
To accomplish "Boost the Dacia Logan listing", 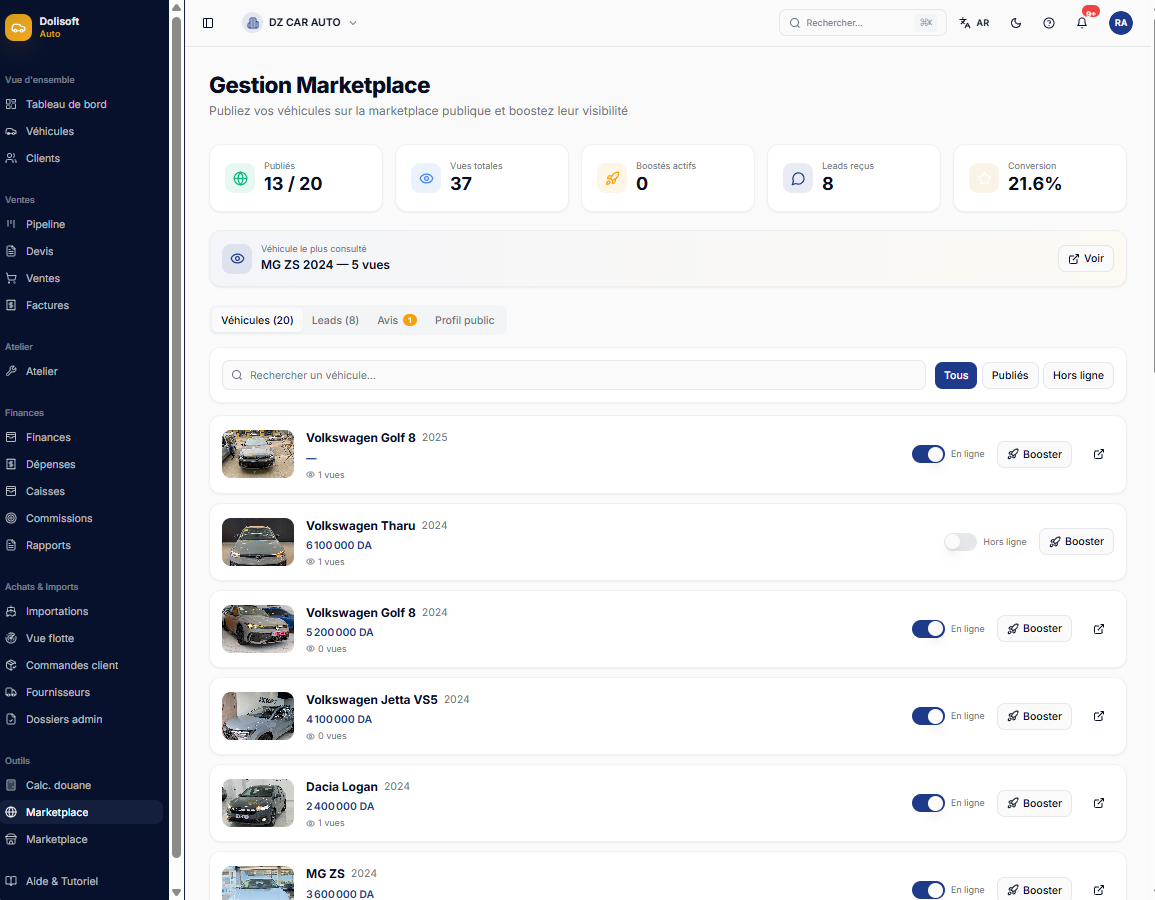I will coord(1034,804).
